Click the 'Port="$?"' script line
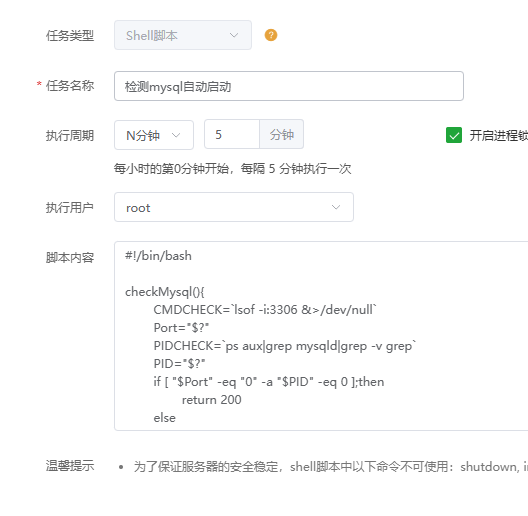 tap(181, 328)
